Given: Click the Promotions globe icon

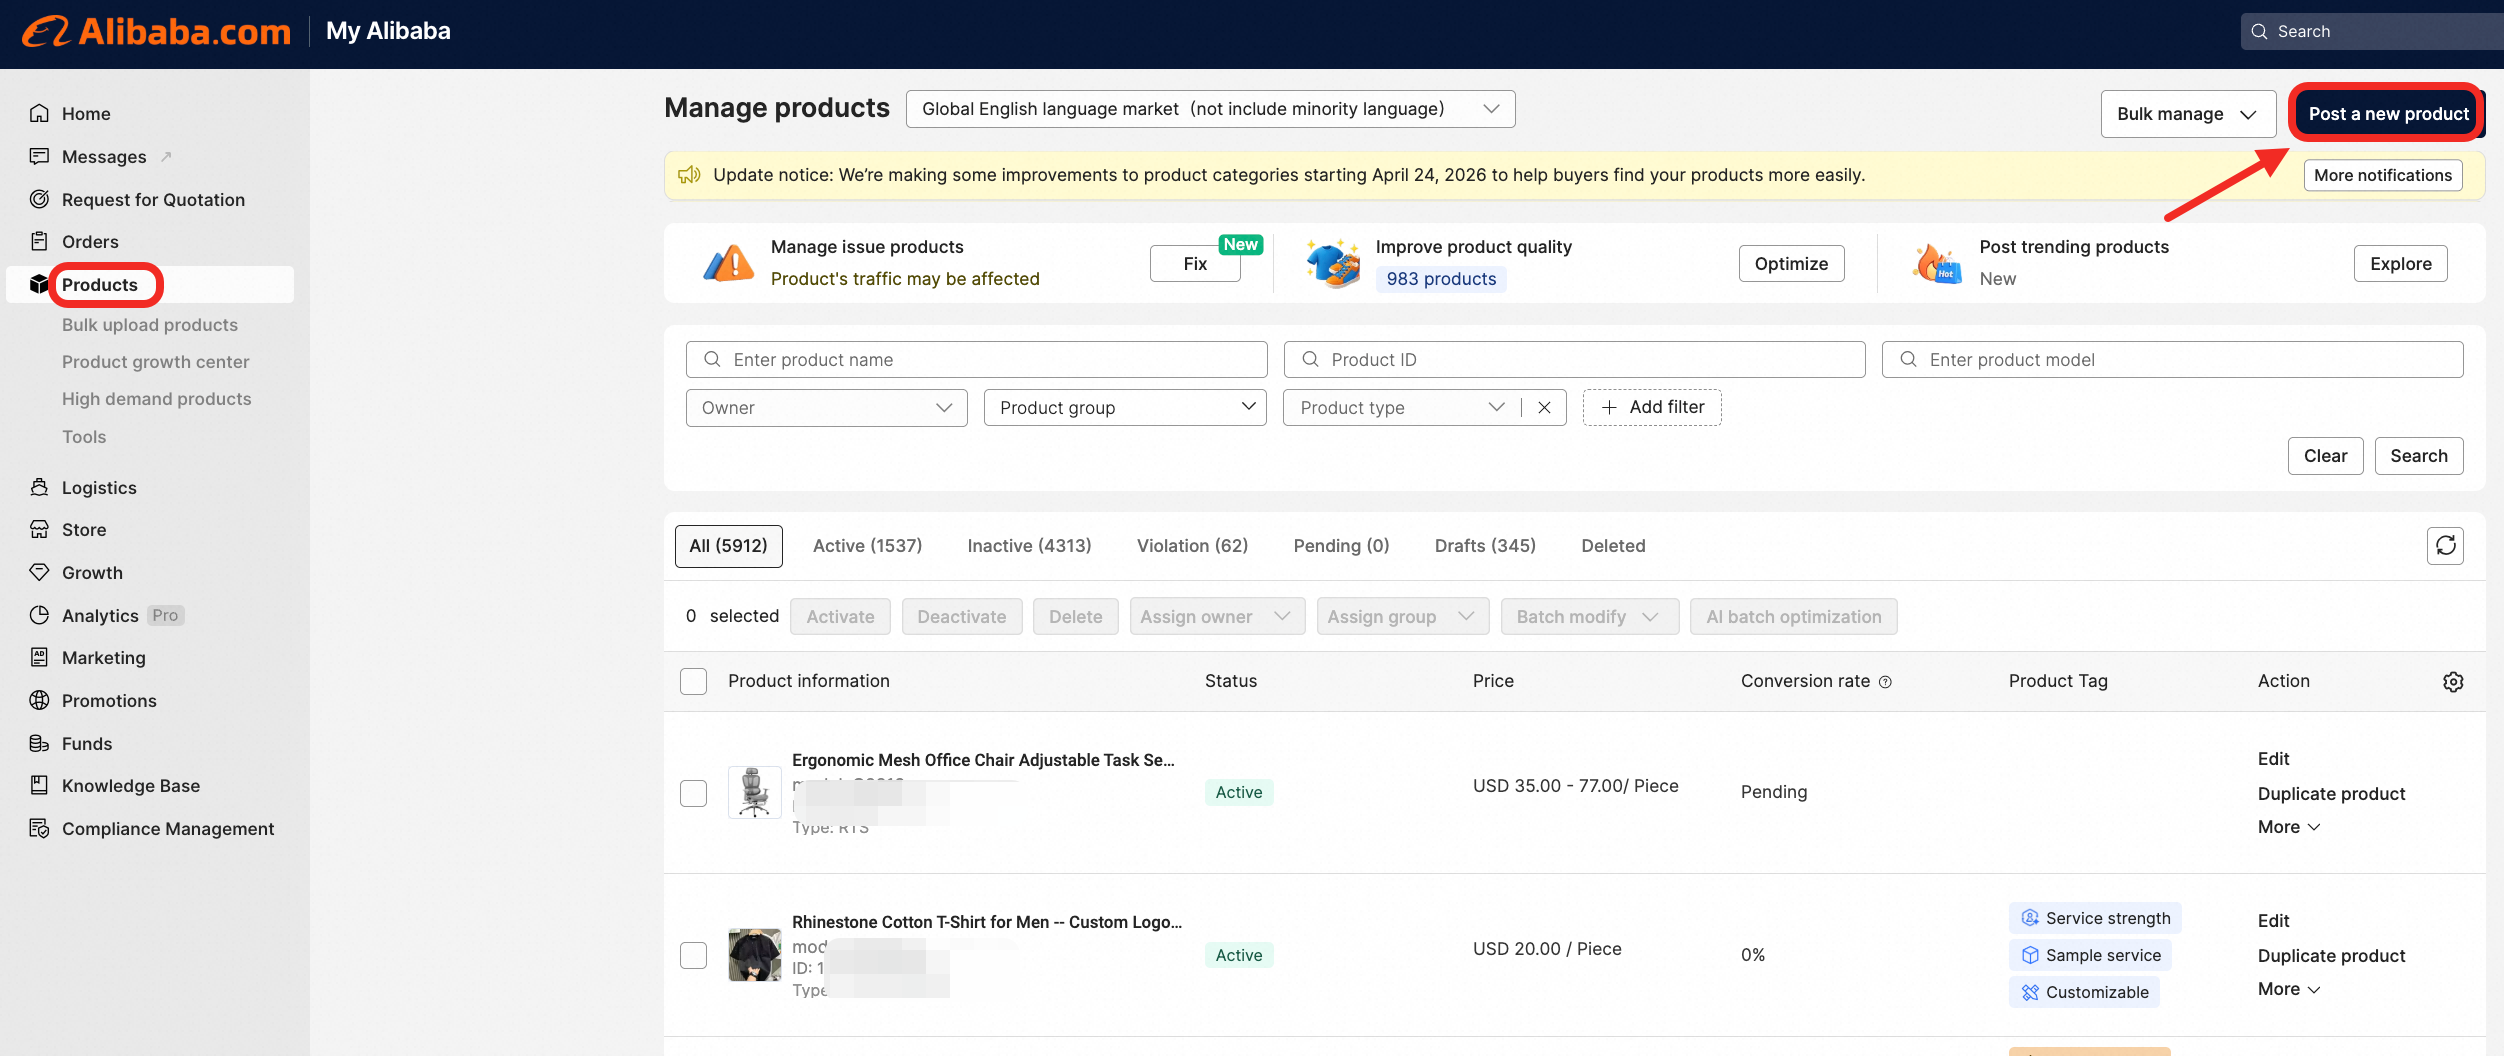Looking at the screenshot, I should pos(39,700).
